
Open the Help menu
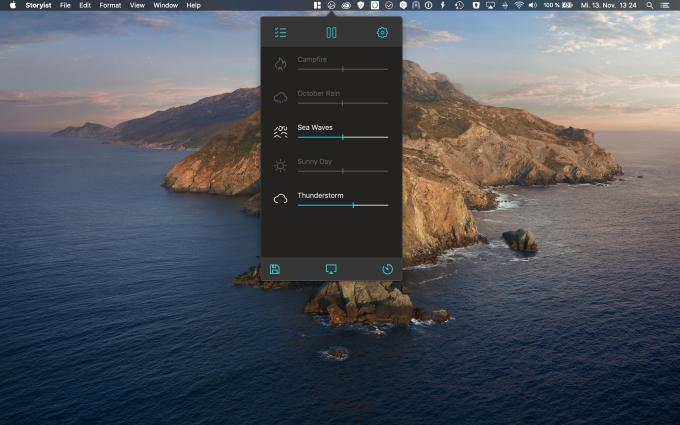pos(193,5)
